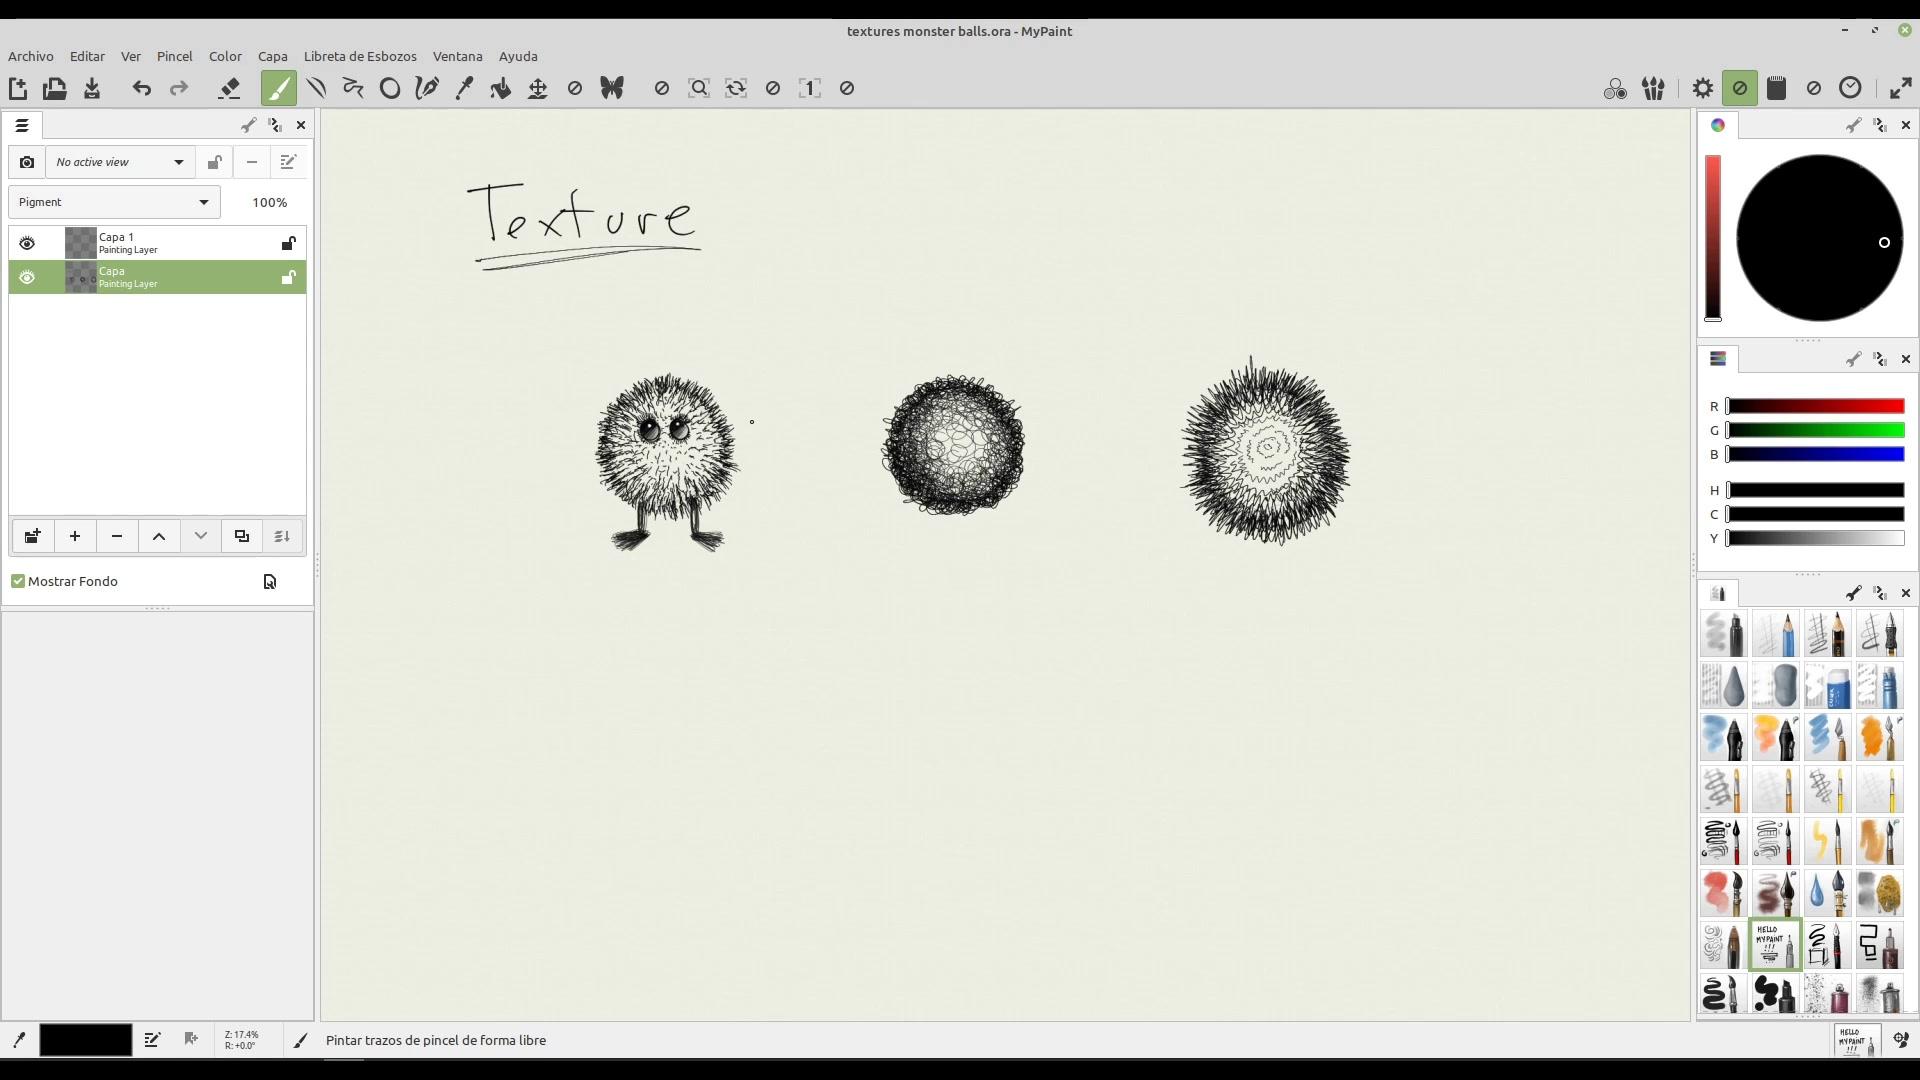This screenshot has height=1080, width=1920.
Task: Toggle lock on Capa 1 layer
Action: (x=288, y=243)
